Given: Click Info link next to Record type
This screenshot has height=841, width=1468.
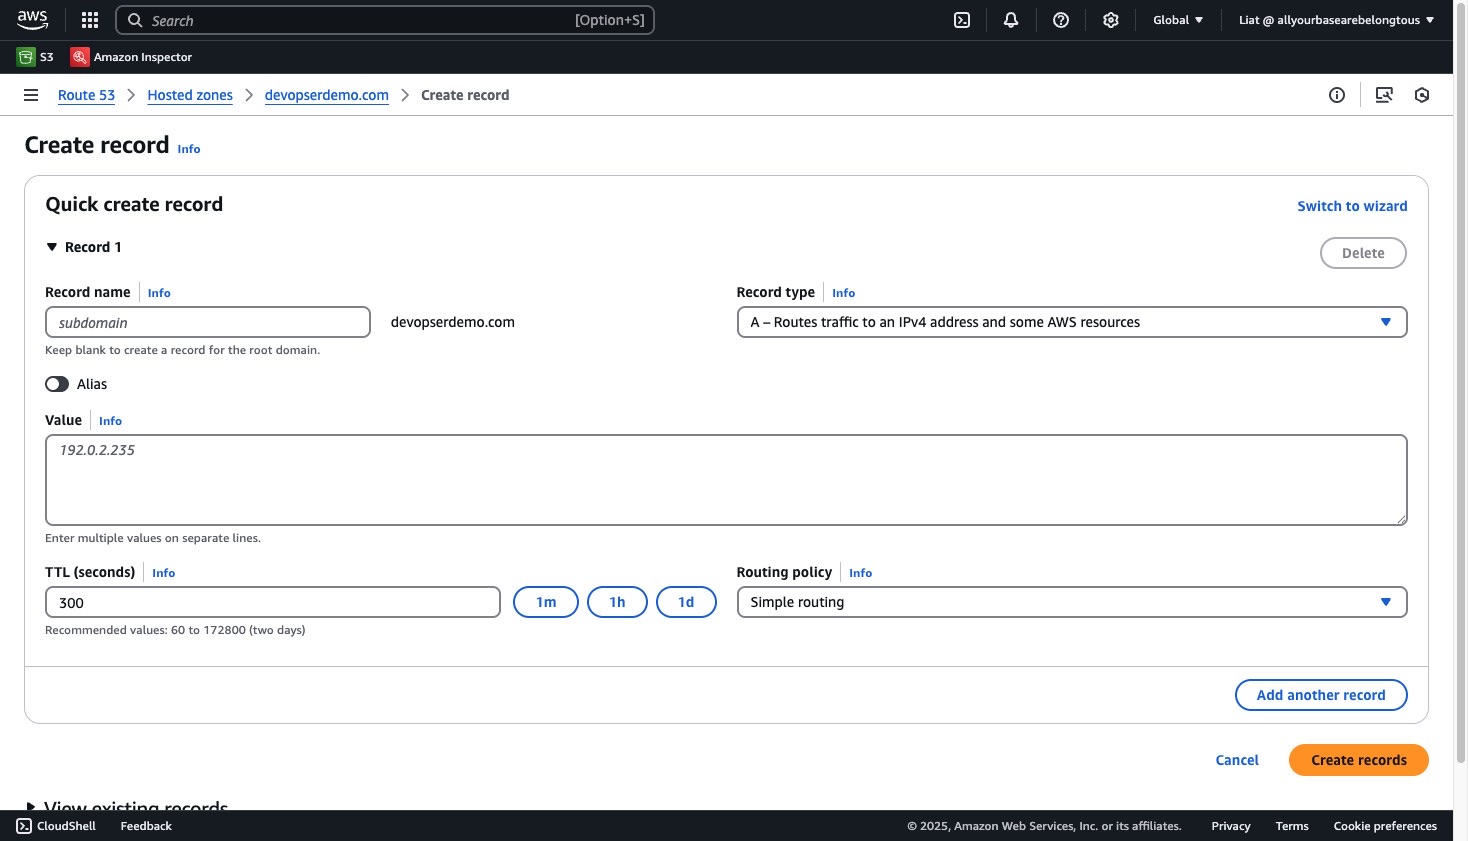Looking at the screenshot, I should pyautogui.click(x=843, y=293).
